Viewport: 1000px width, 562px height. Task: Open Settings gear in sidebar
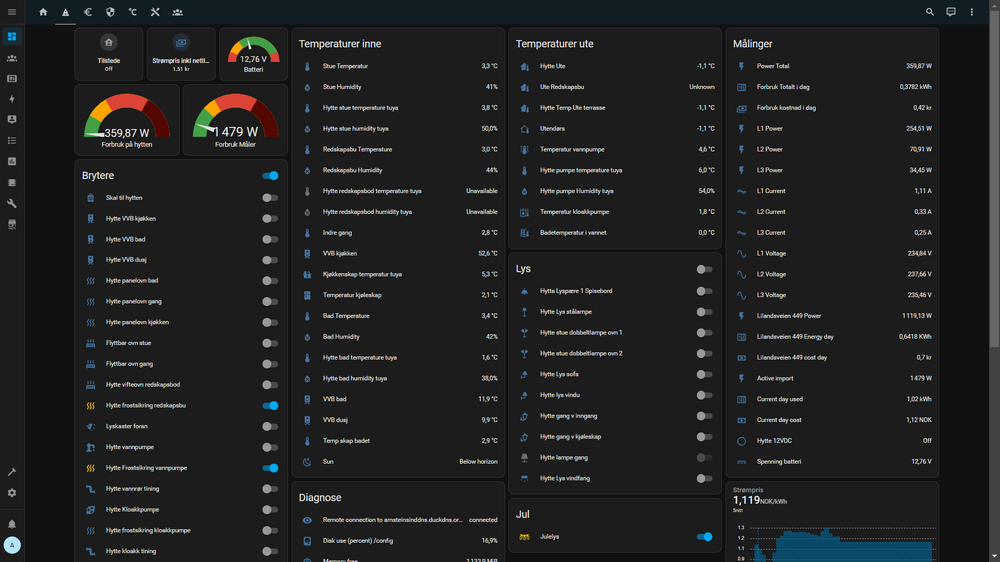pos(12,493)
